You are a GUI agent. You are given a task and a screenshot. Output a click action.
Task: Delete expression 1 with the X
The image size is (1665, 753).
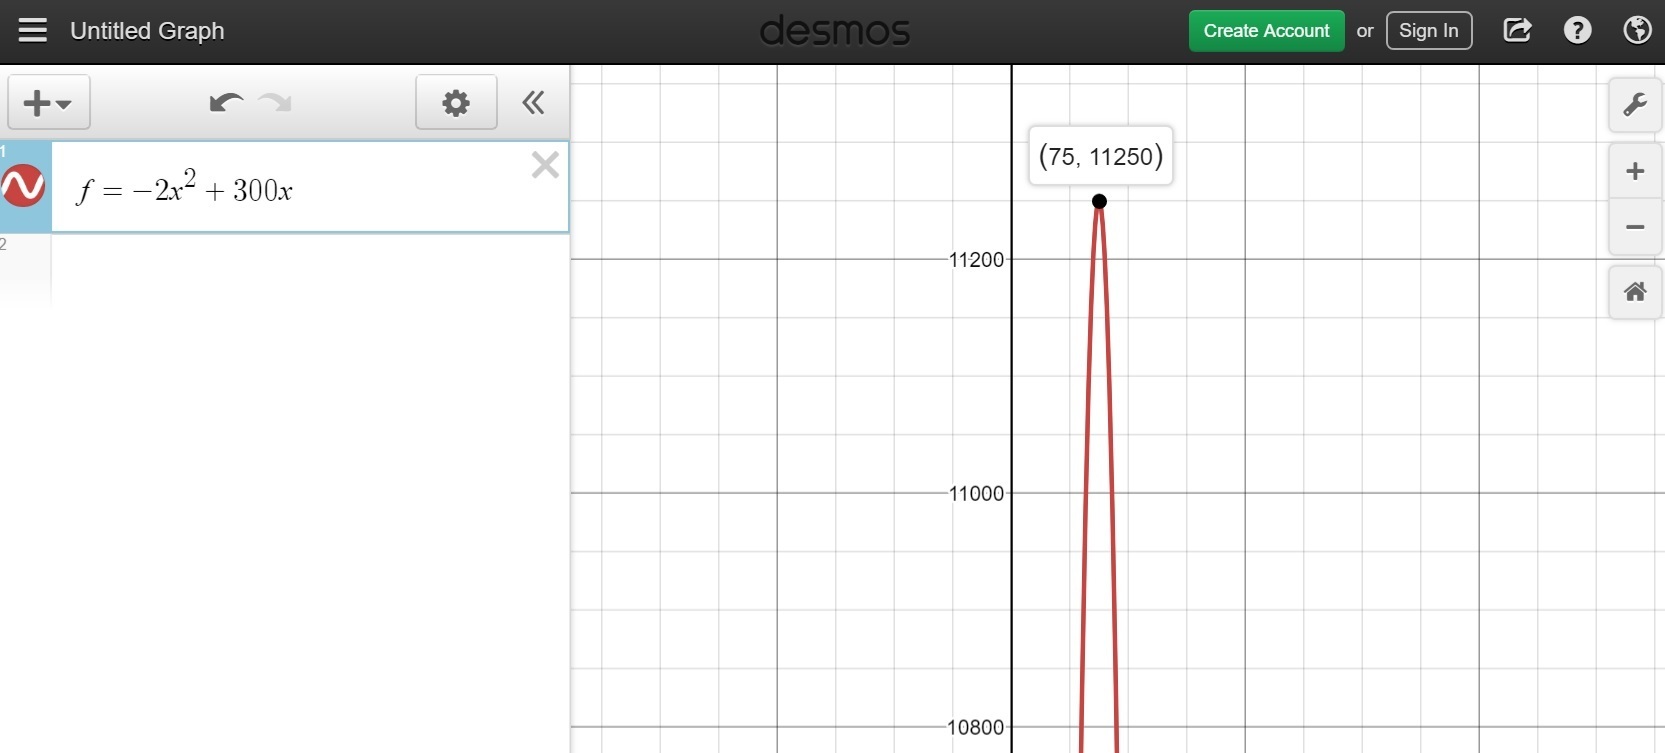click(545, 164)
